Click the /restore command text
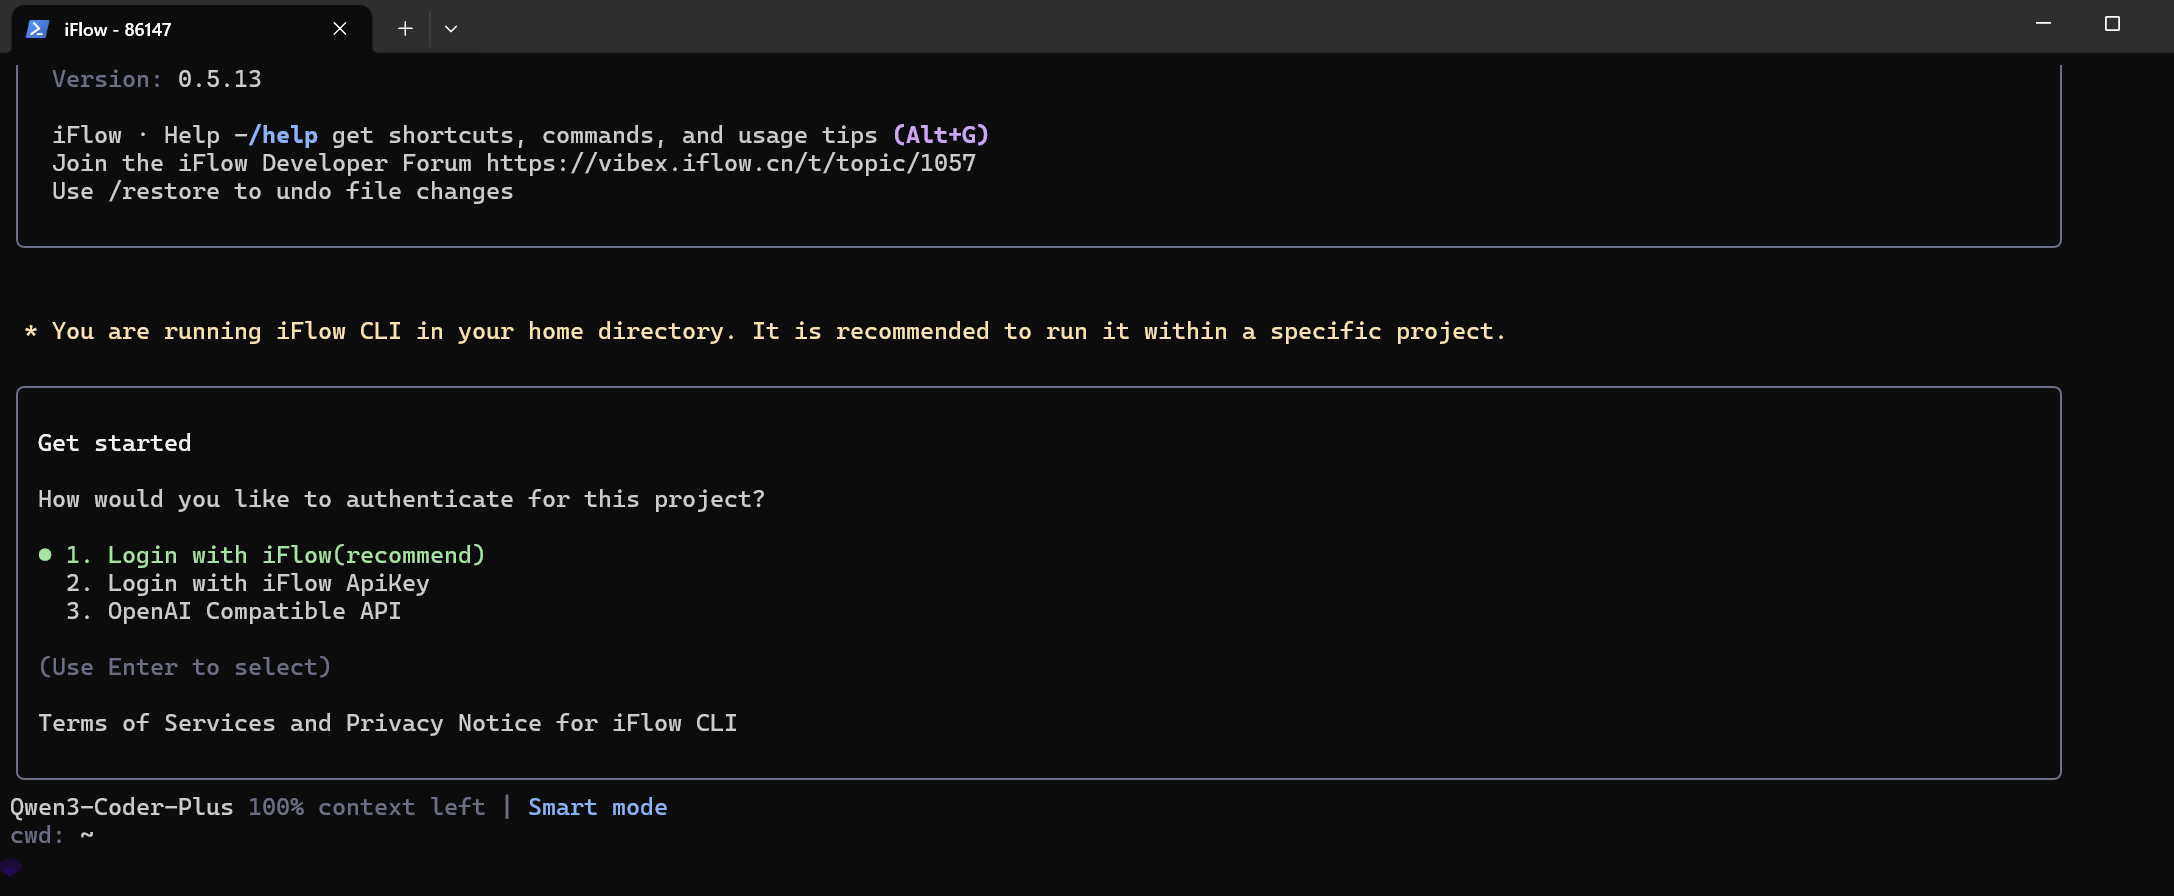 point(163,191)
